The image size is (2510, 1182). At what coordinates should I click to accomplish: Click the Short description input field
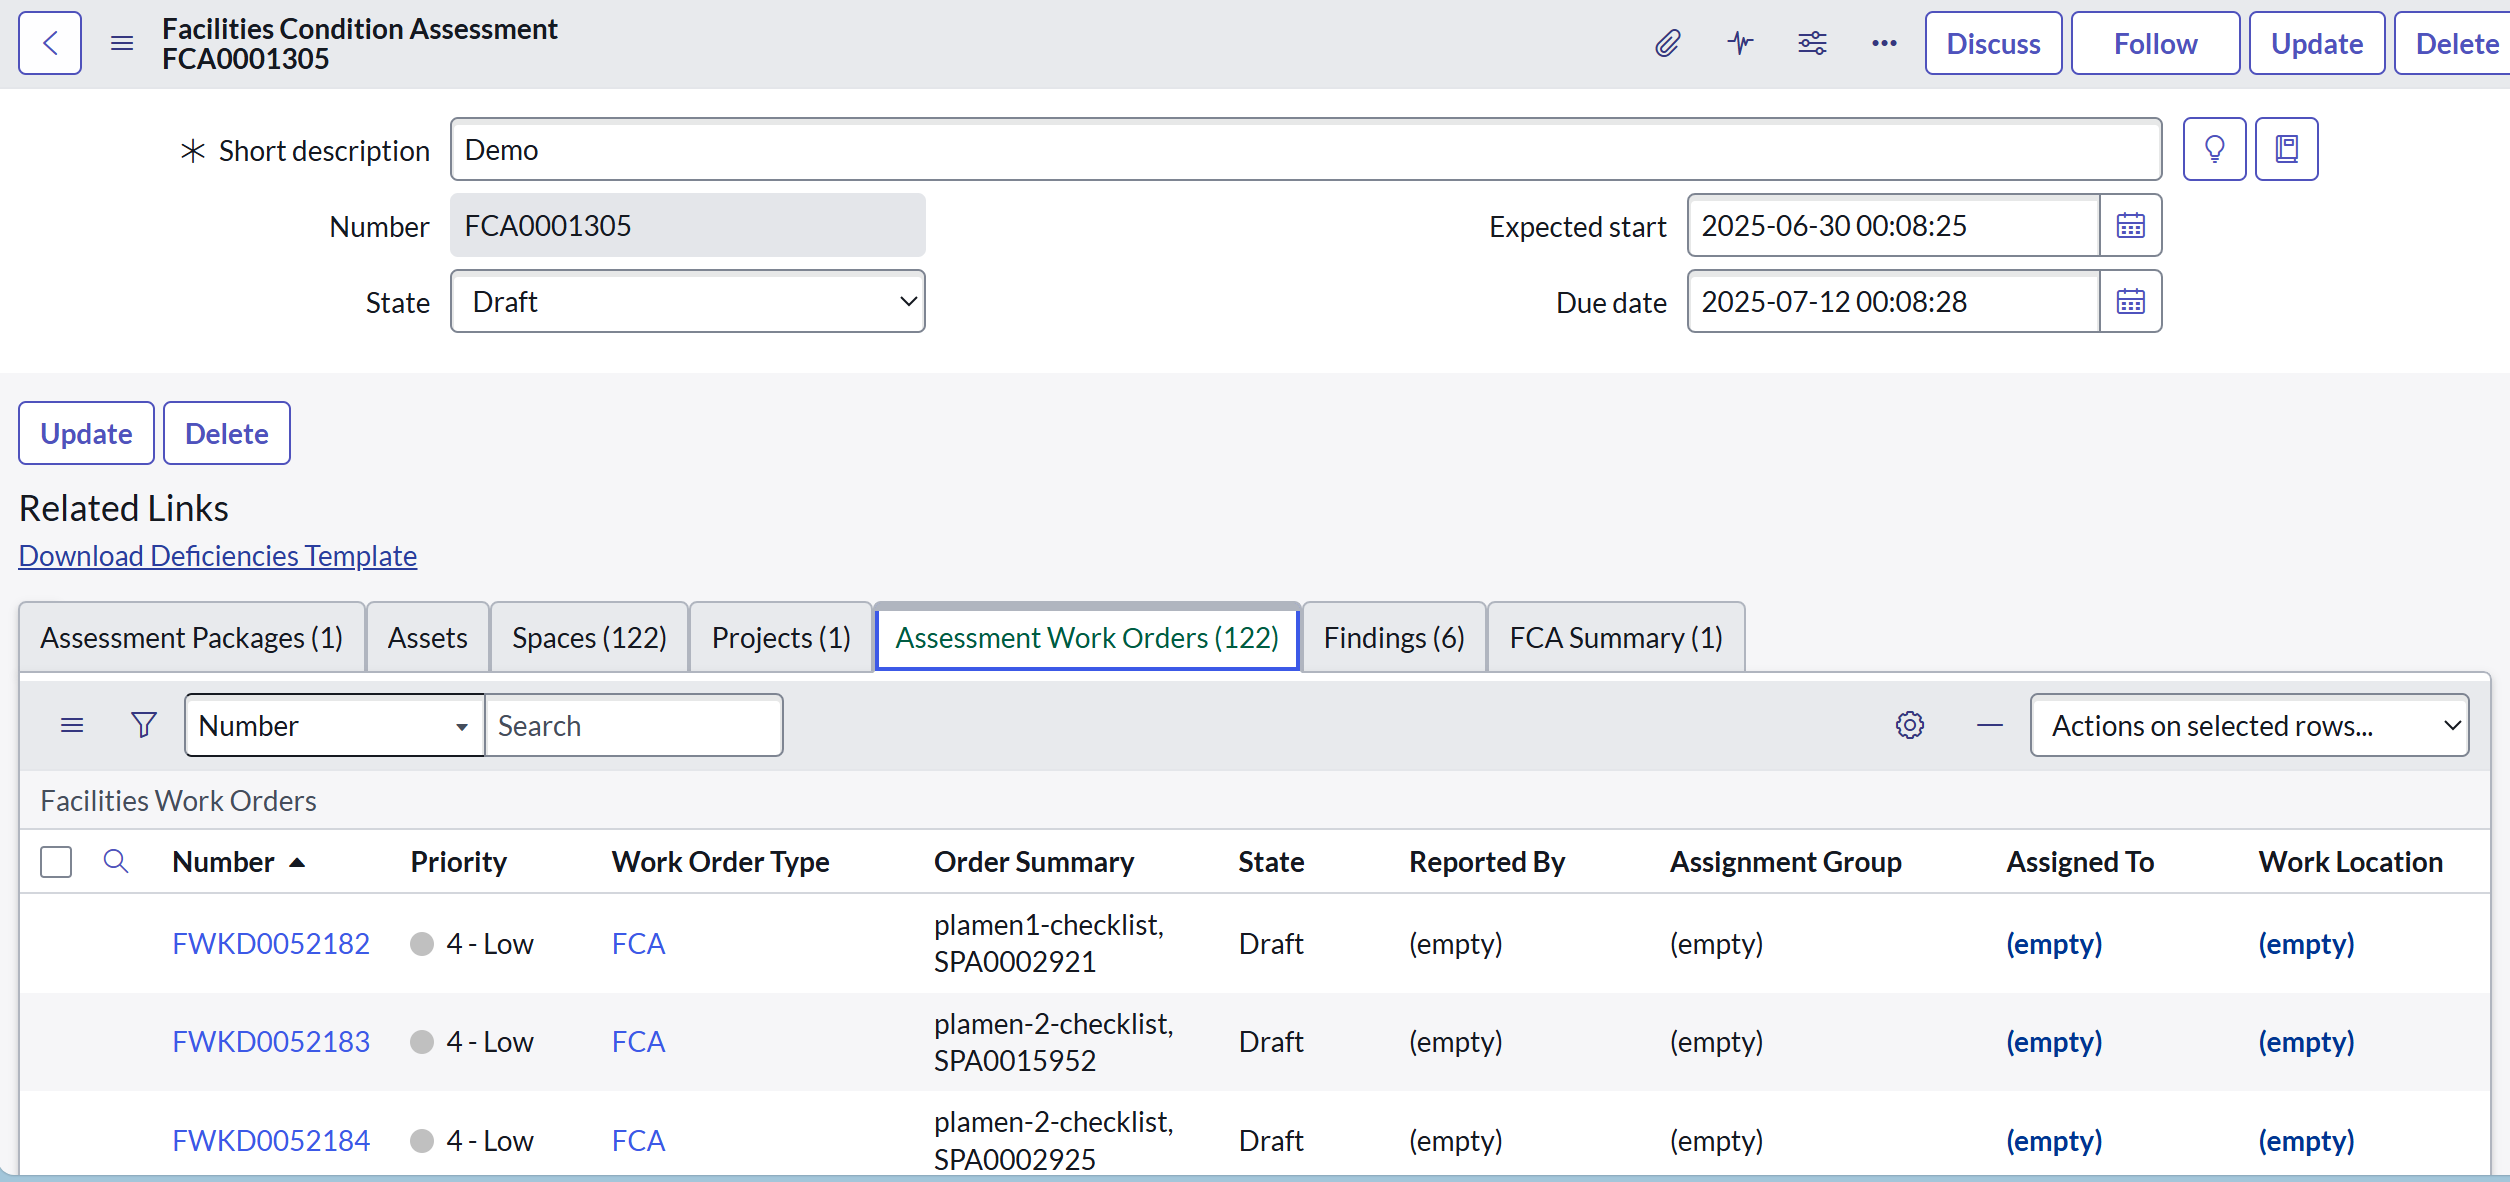(1305, 149)
